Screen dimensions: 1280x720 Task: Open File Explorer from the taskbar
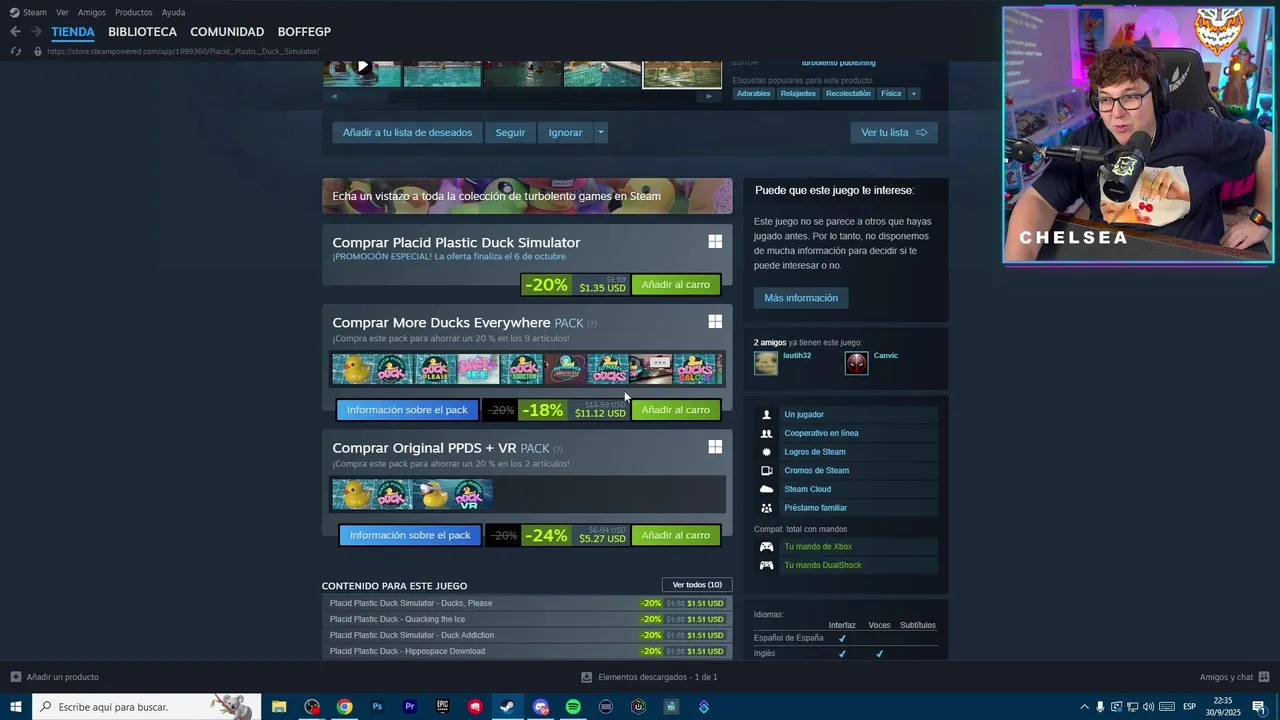pyautogui.click(x=279, y=707)
